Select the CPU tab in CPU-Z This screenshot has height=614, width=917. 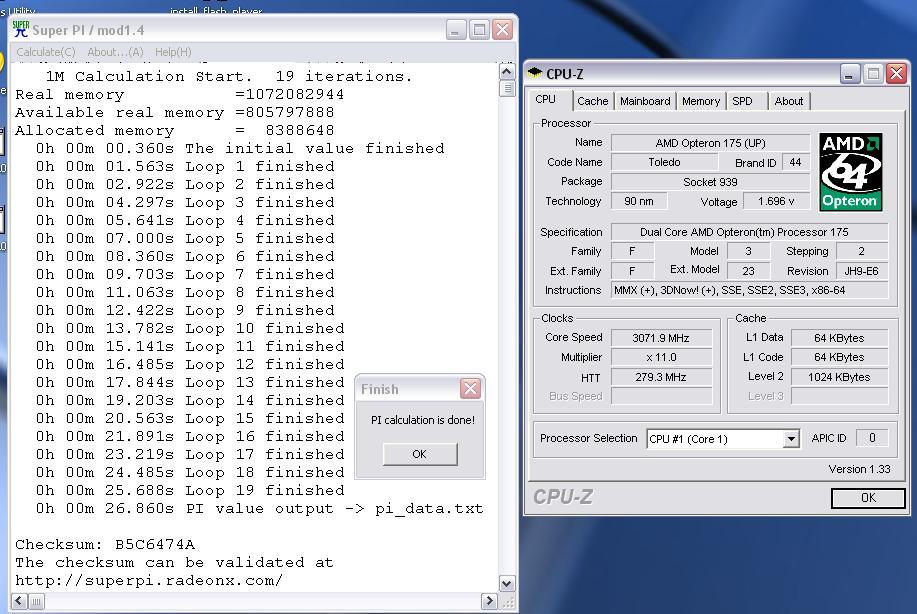546,99
